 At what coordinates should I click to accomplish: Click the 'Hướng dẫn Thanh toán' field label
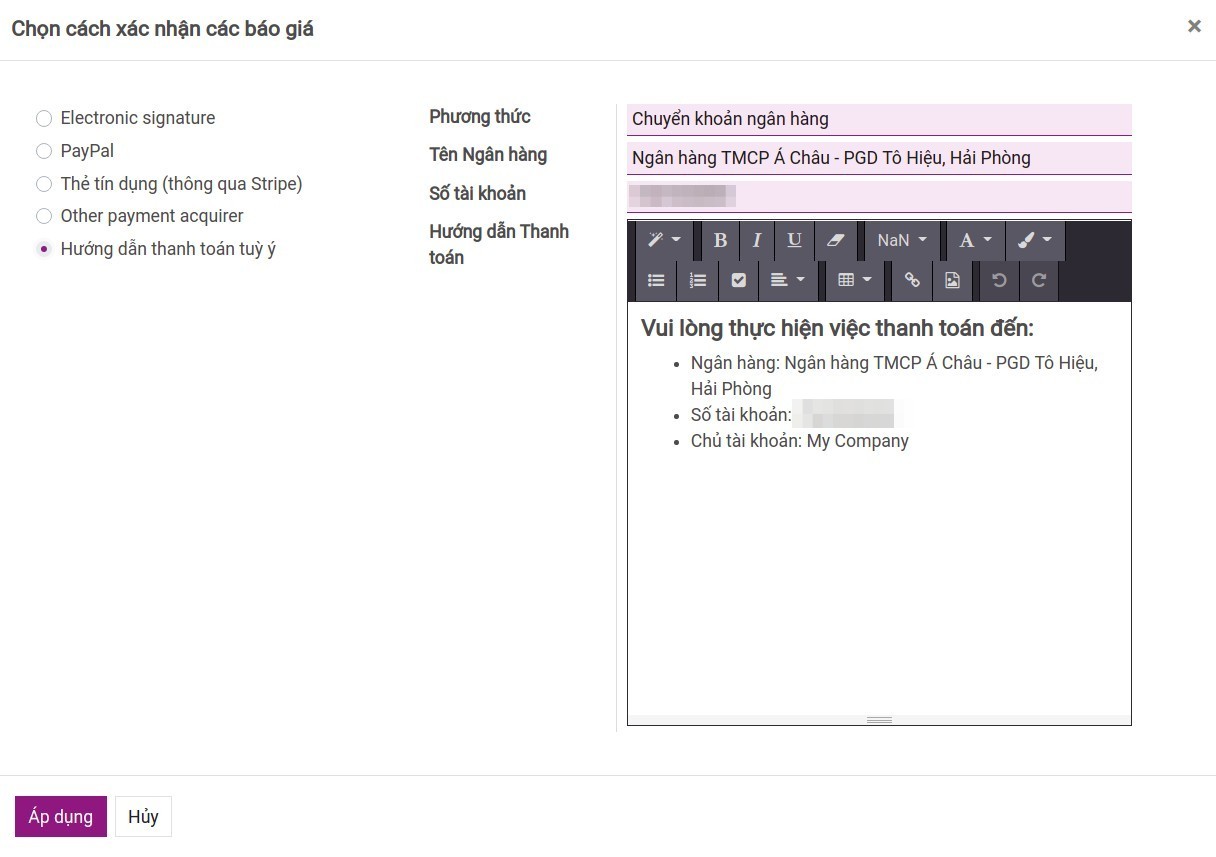coord(499,244)
